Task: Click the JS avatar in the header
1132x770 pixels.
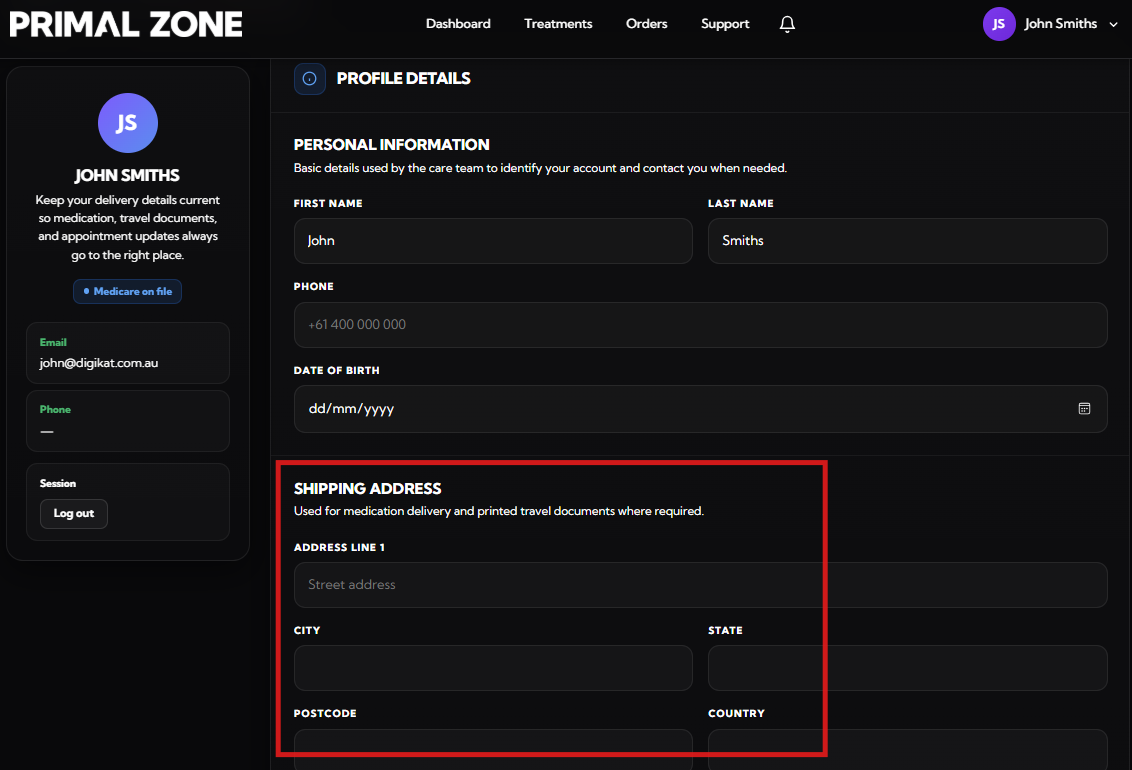Action: coord(998,24)
